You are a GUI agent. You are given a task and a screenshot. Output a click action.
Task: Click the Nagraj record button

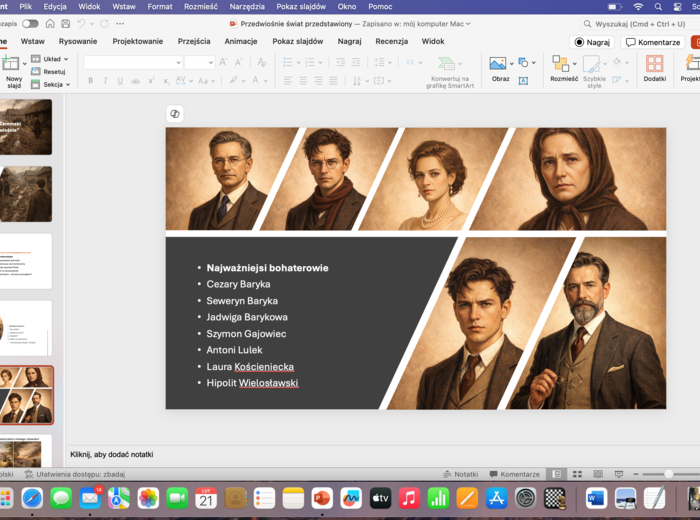pyautogui.click(x=592, y=42)
